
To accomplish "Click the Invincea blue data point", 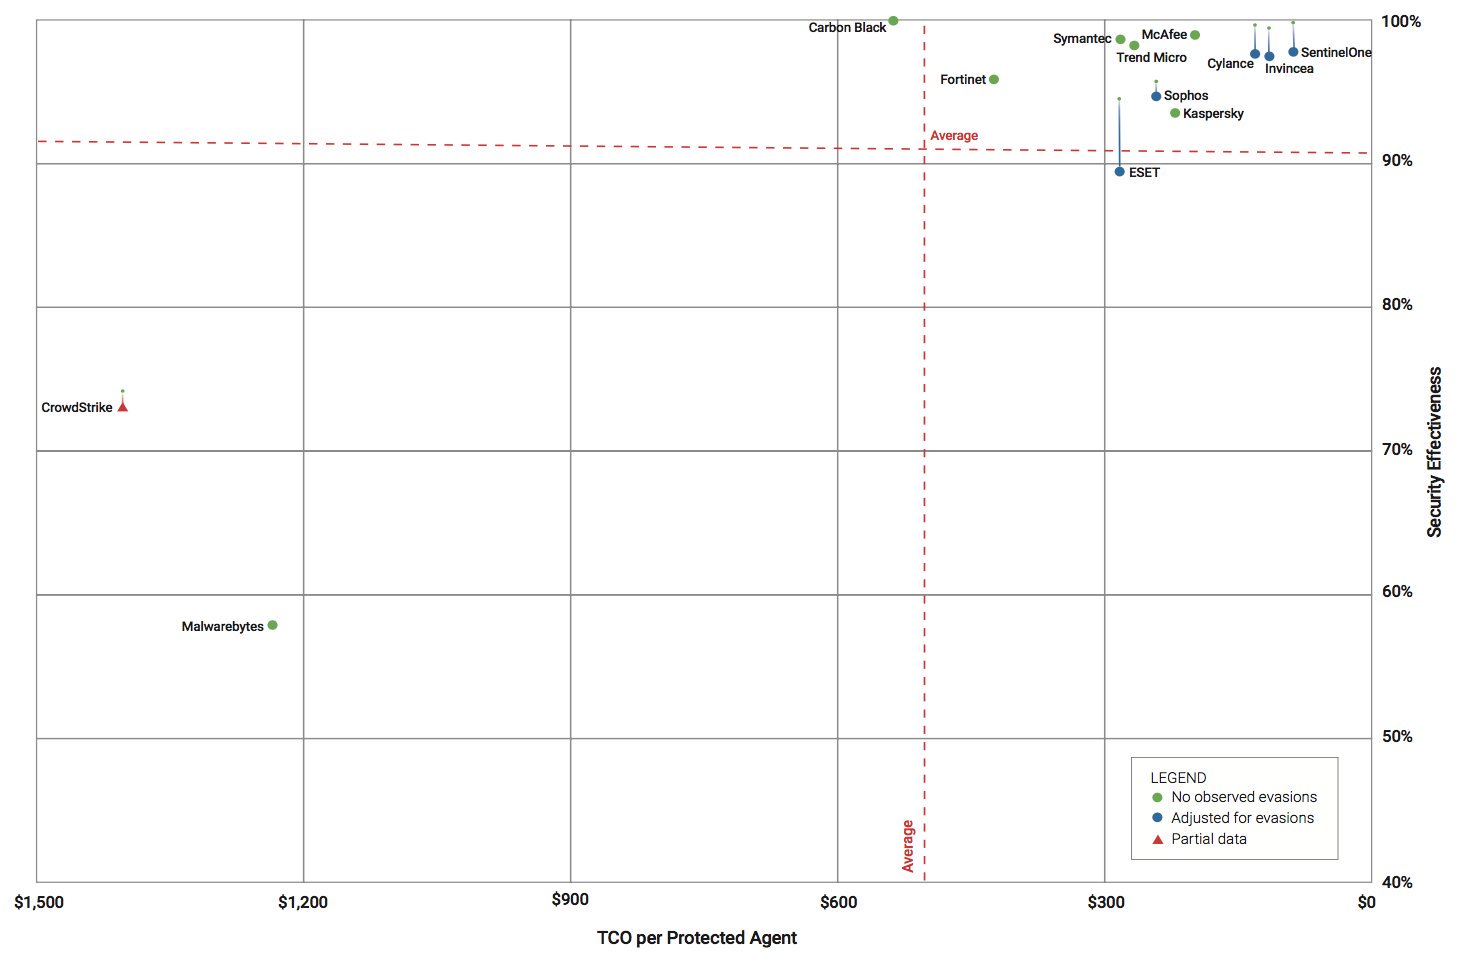I will tap(1269, 56).
